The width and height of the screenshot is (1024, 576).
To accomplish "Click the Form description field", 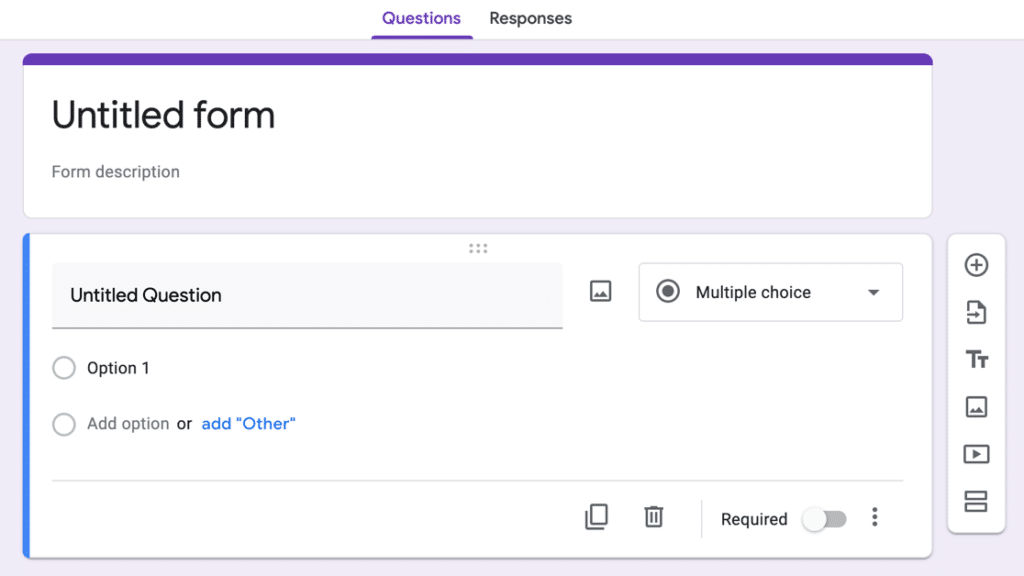I will click(x=115, y=171).
